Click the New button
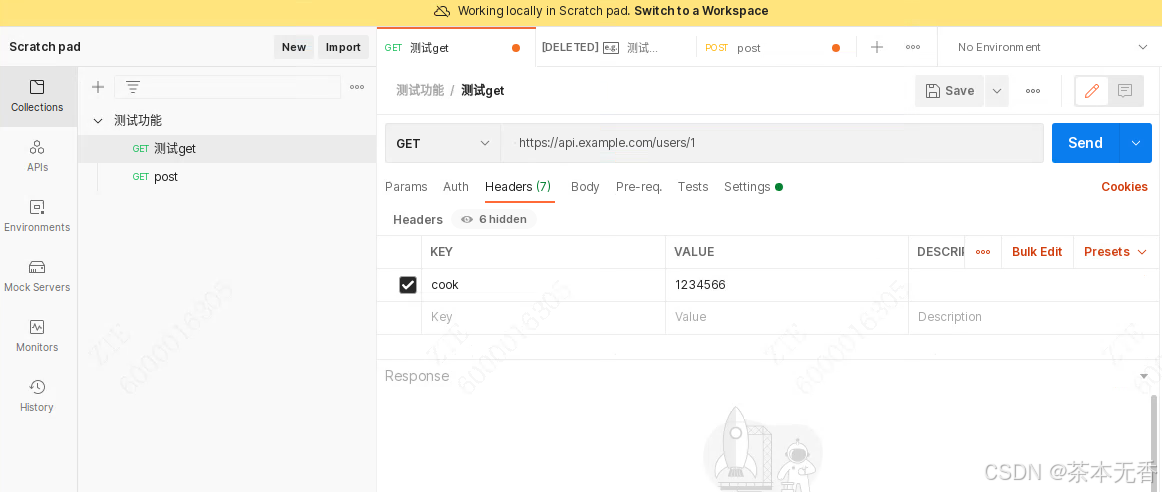Screen dimensions: 1162x492 (293, 47)
